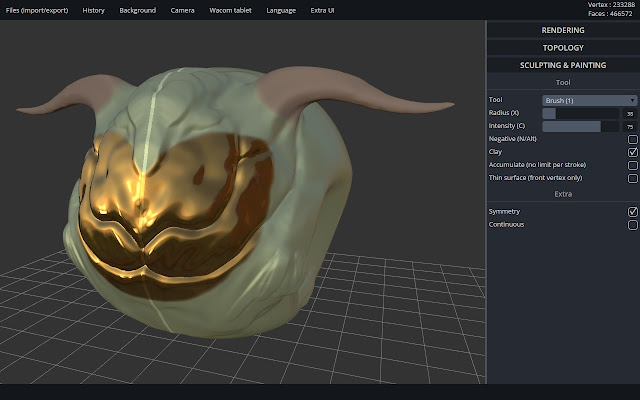This screenshot has width=640, height=400.
Task: Click the Radius value field
Action: (630, 113)
